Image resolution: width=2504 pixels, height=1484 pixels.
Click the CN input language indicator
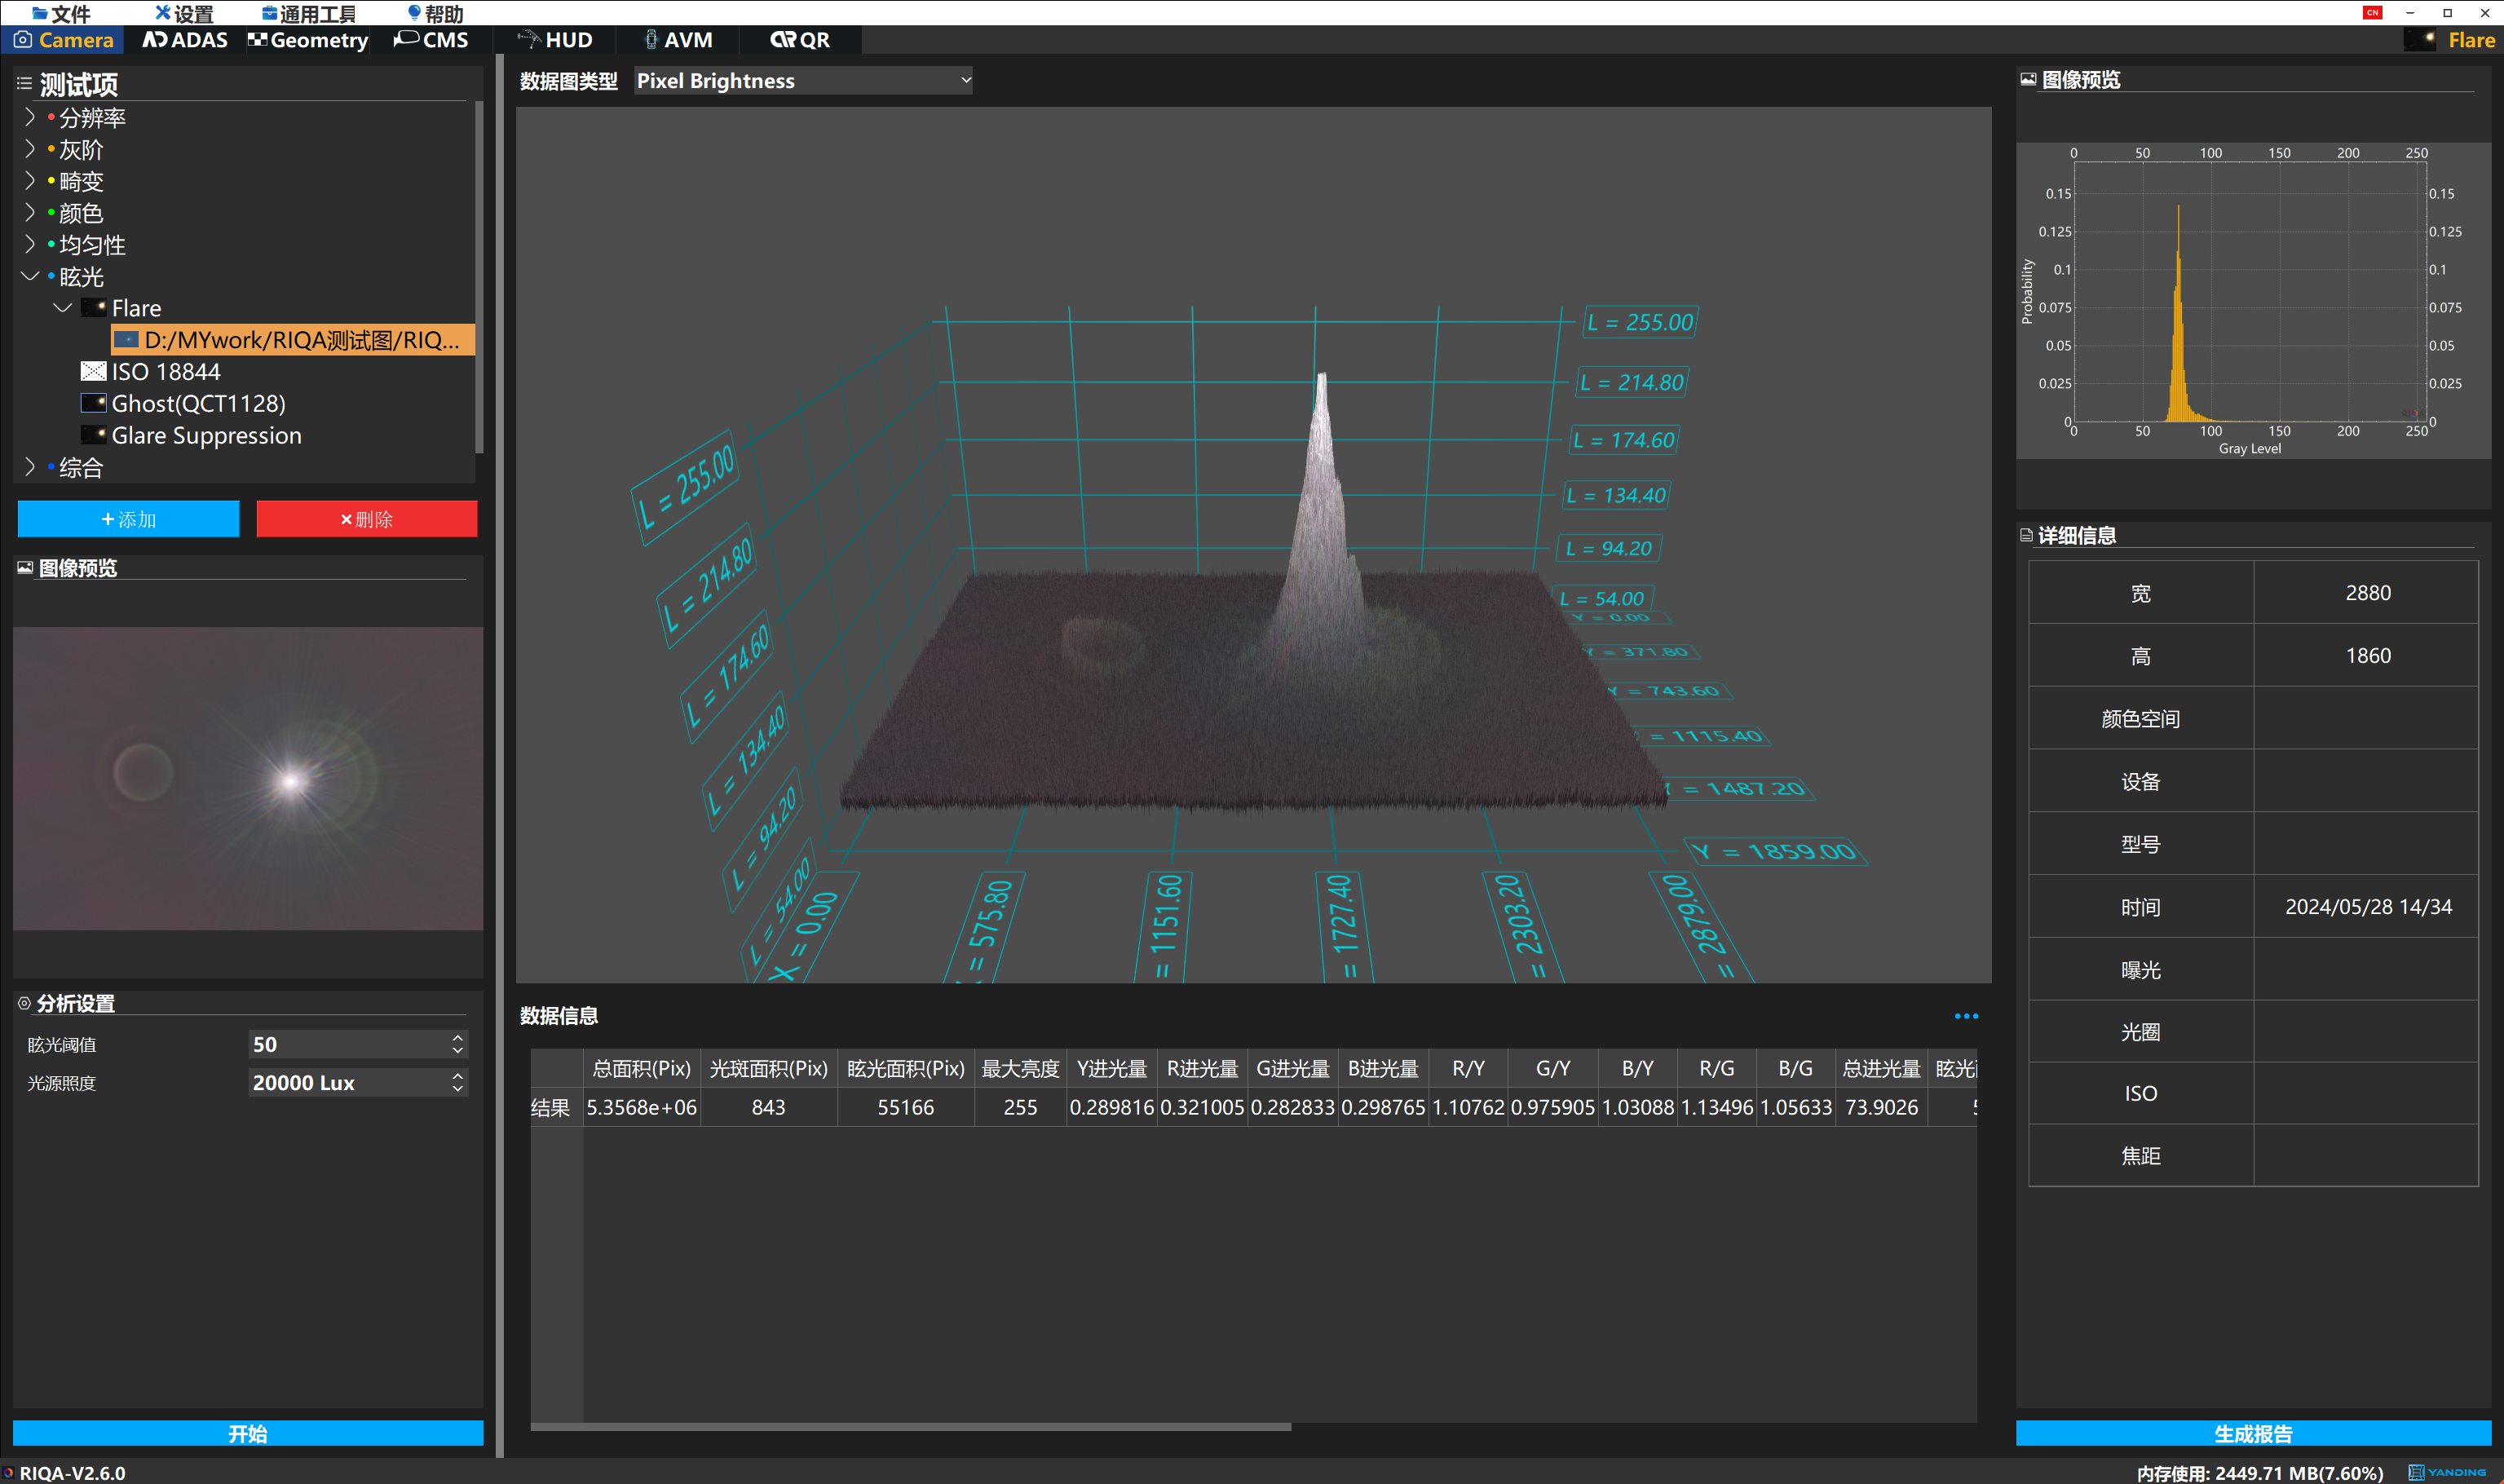click(2371, 13)
